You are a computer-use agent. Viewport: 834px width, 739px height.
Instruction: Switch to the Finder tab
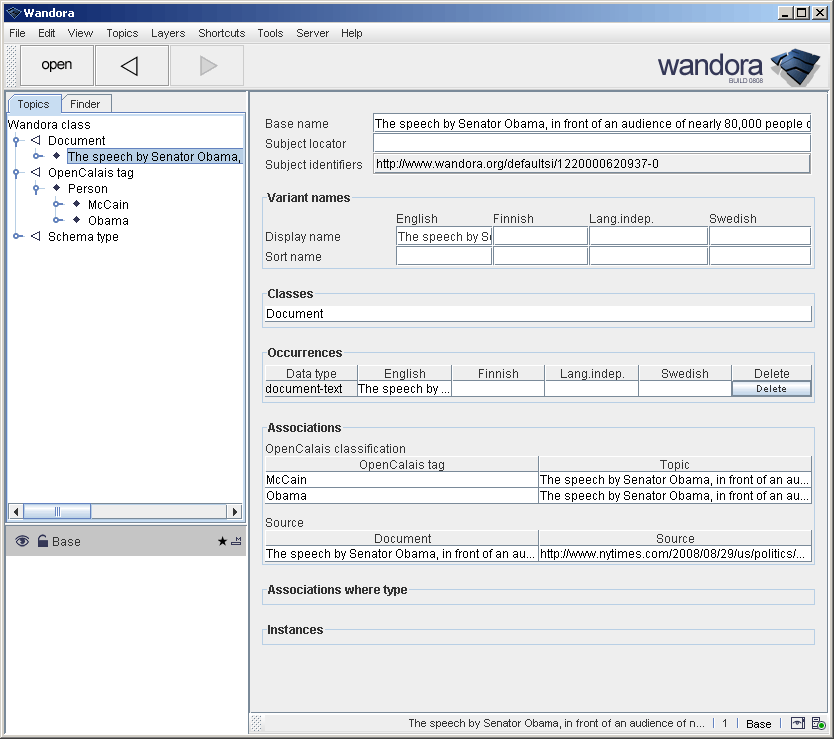tap(85, 104)
